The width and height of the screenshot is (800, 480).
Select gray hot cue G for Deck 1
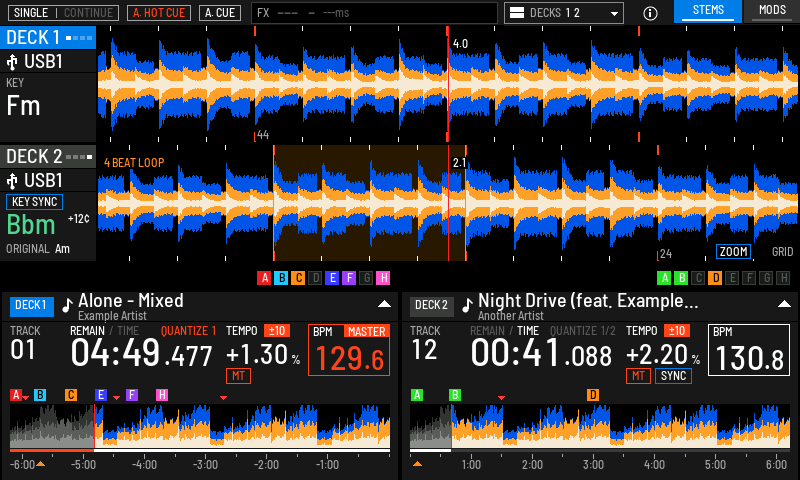[366, 278]
